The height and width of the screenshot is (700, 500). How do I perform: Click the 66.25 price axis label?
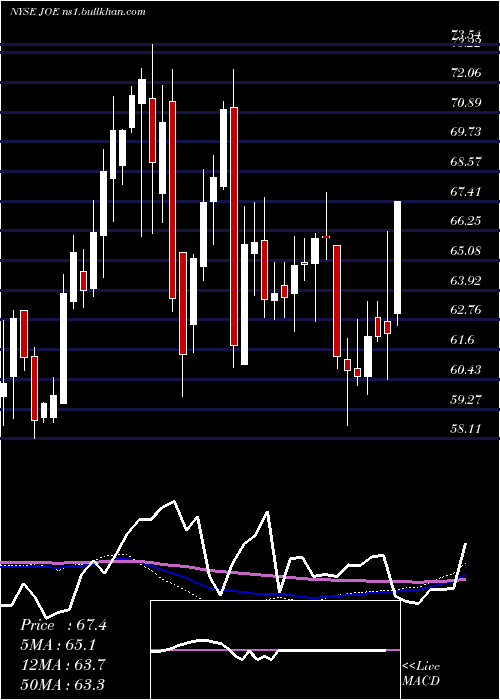pos(466,221)
